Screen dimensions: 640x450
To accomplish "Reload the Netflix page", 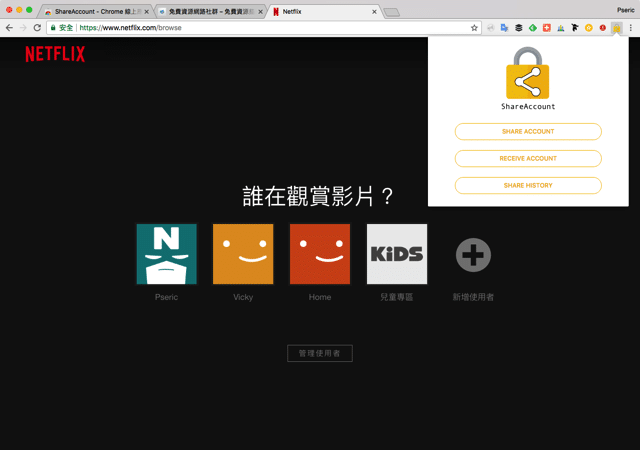I will coord(37,28).
